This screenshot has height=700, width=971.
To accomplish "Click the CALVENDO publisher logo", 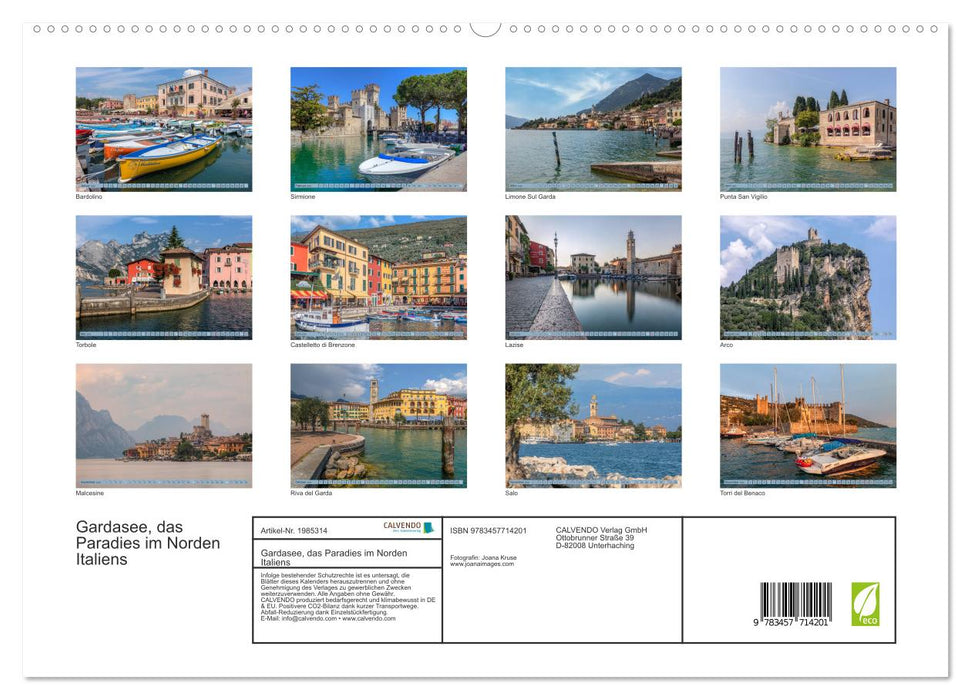I will coord(400,524).
